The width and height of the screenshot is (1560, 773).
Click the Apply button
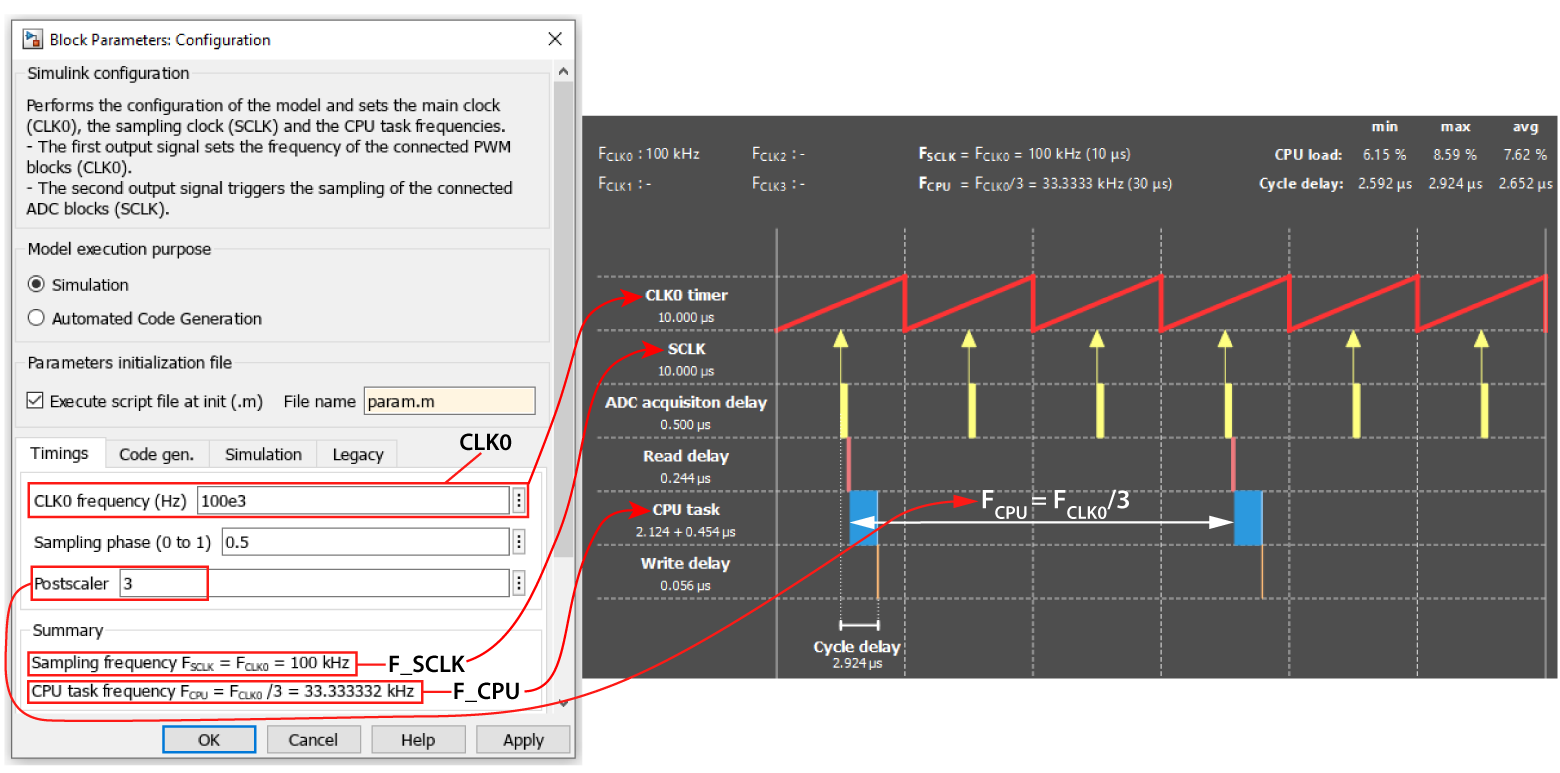point(523,740)
